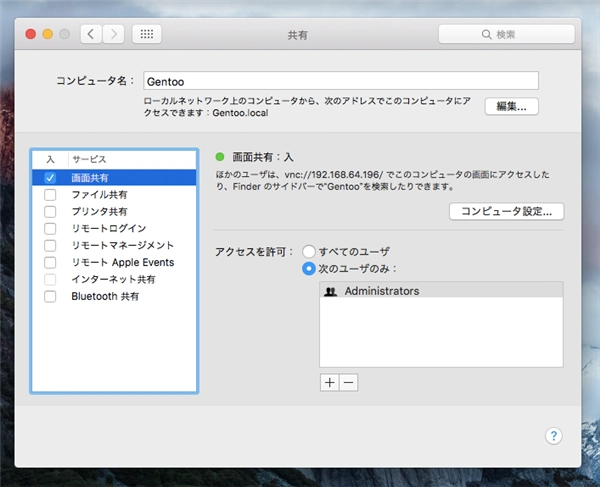Image resolution: width=600 pixels, height=487 pixels.
Task: Select リモート Apple Events service row
Action: (x=122, y=262)
